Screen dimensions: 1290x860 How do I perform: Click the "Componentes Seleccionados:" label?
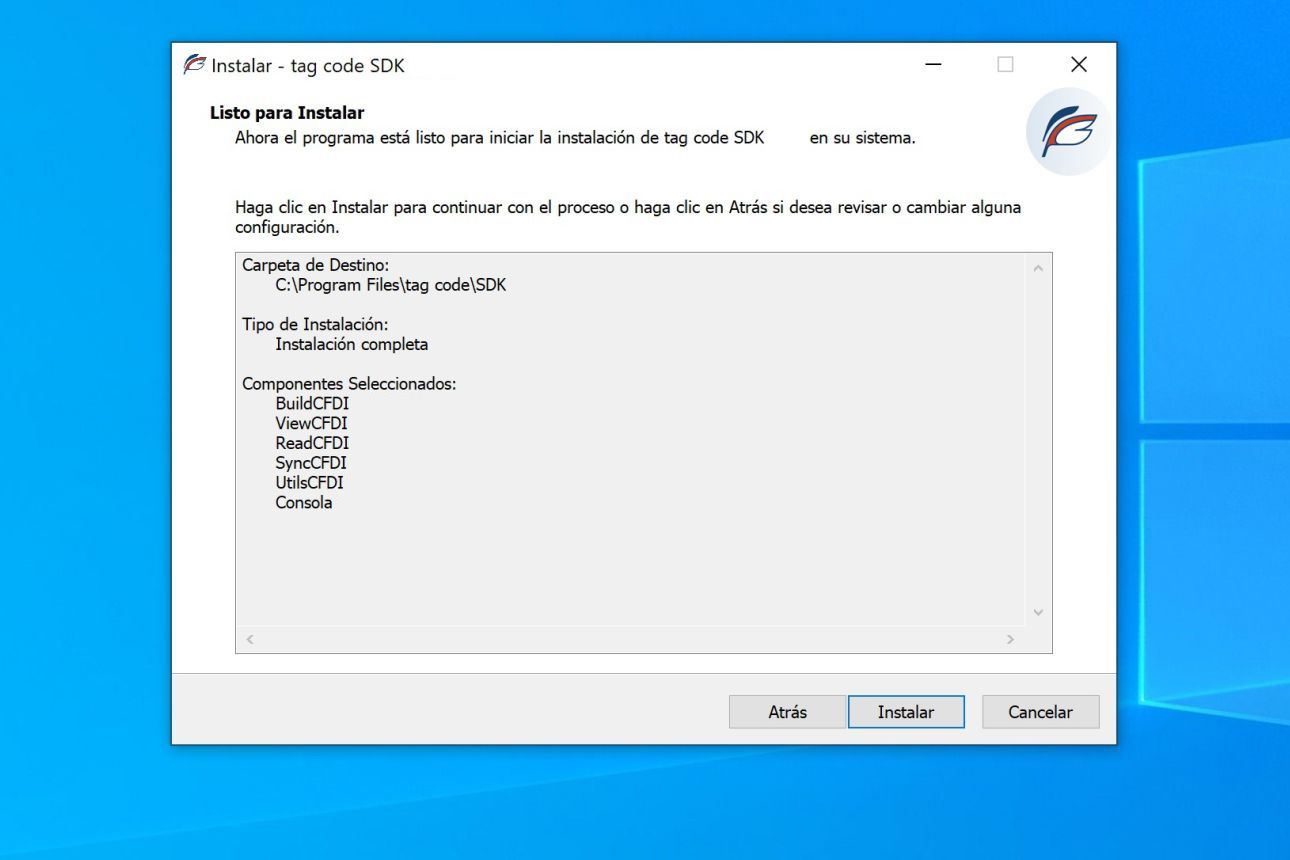[x=349, y=384]
